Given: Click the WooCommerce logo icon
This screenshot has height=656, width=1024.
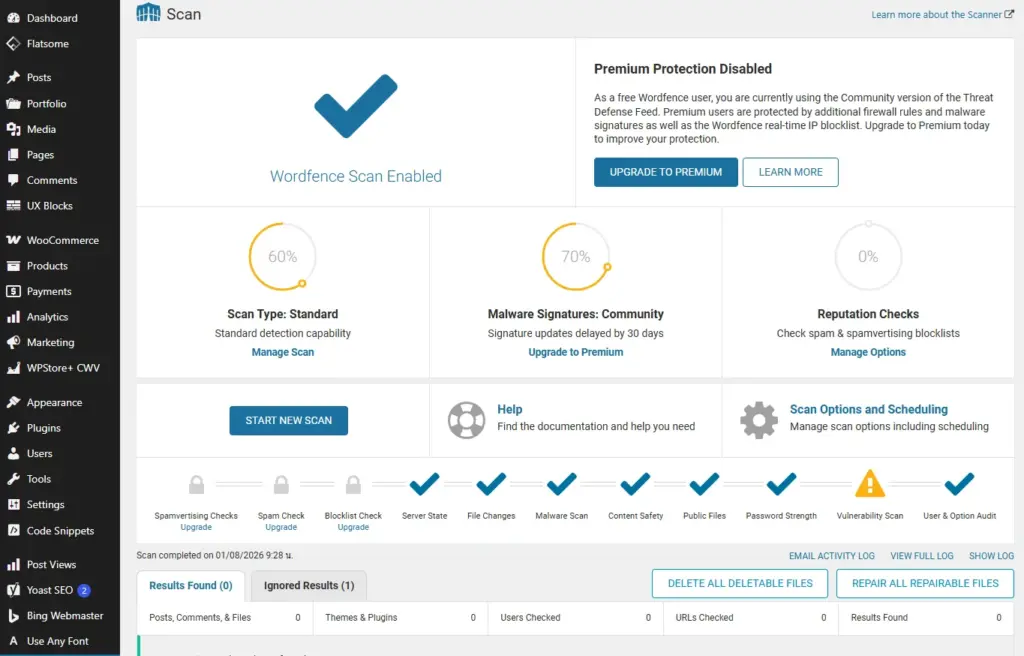Looking at the screenshot, I should pyautogui.click(x=13, y=240).
